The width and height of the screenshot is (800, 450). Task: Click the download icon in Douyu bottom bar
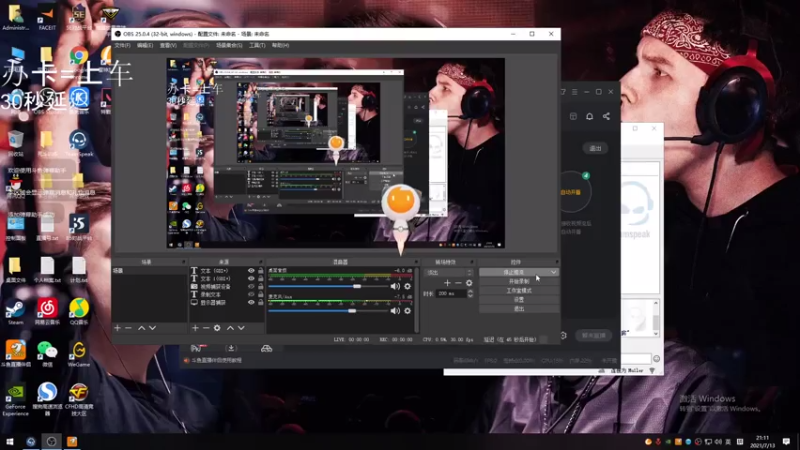tap(231, 348)
